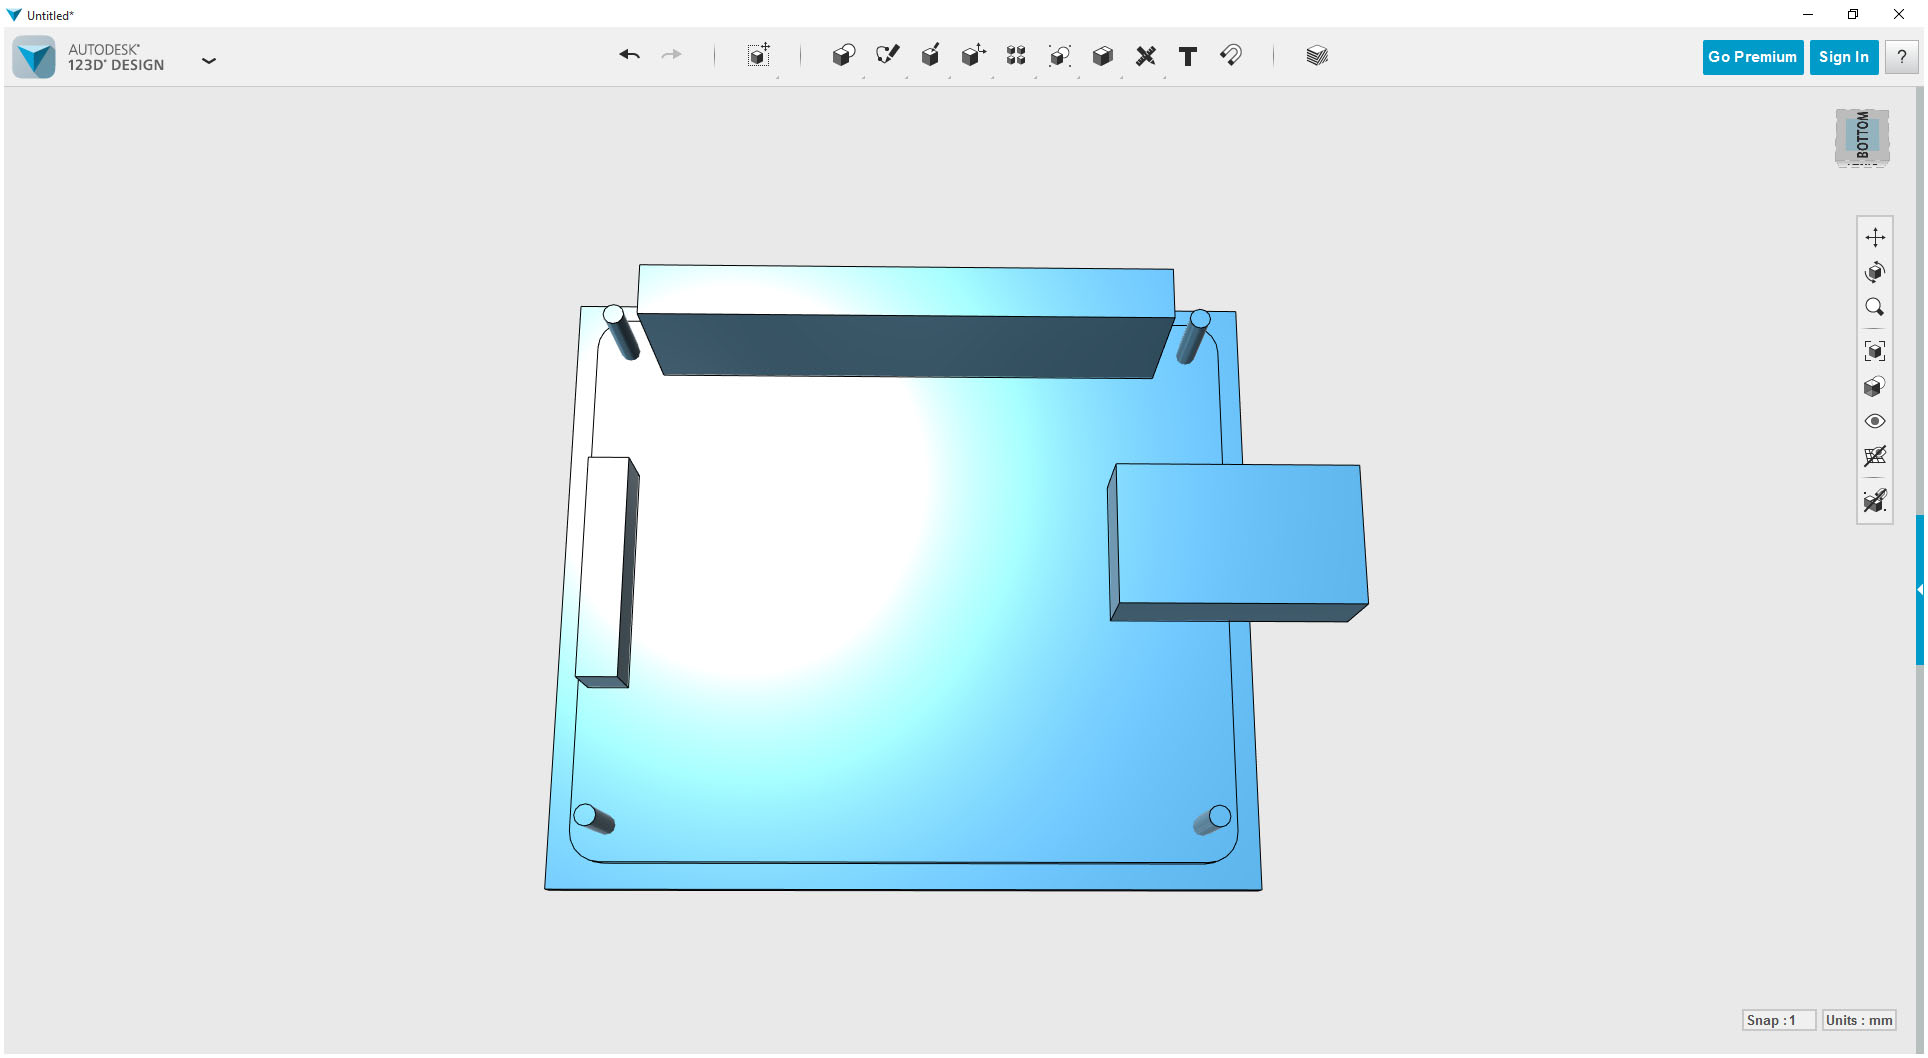The width and height of the screenshot is (1928, 1058).
Task: Toggle object visibility with the eye icon
Action: (x=1876, y=421)
